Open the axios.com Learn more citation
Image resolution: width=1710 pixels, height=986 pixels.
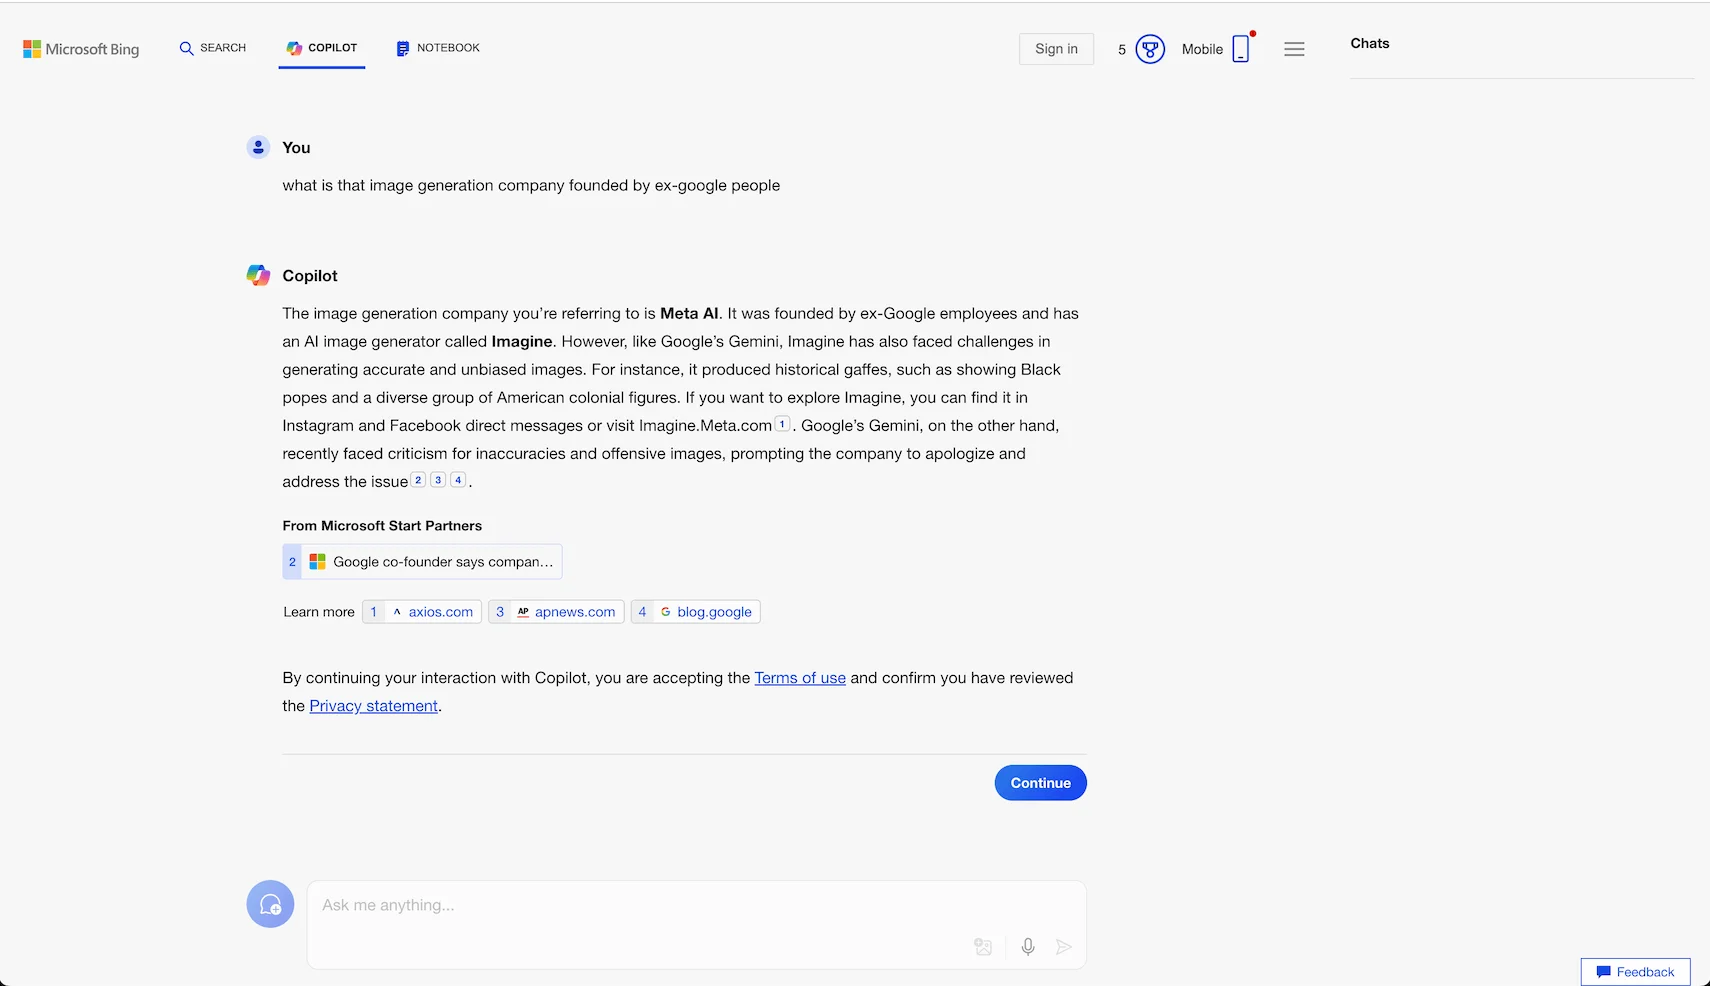point(421,611)
